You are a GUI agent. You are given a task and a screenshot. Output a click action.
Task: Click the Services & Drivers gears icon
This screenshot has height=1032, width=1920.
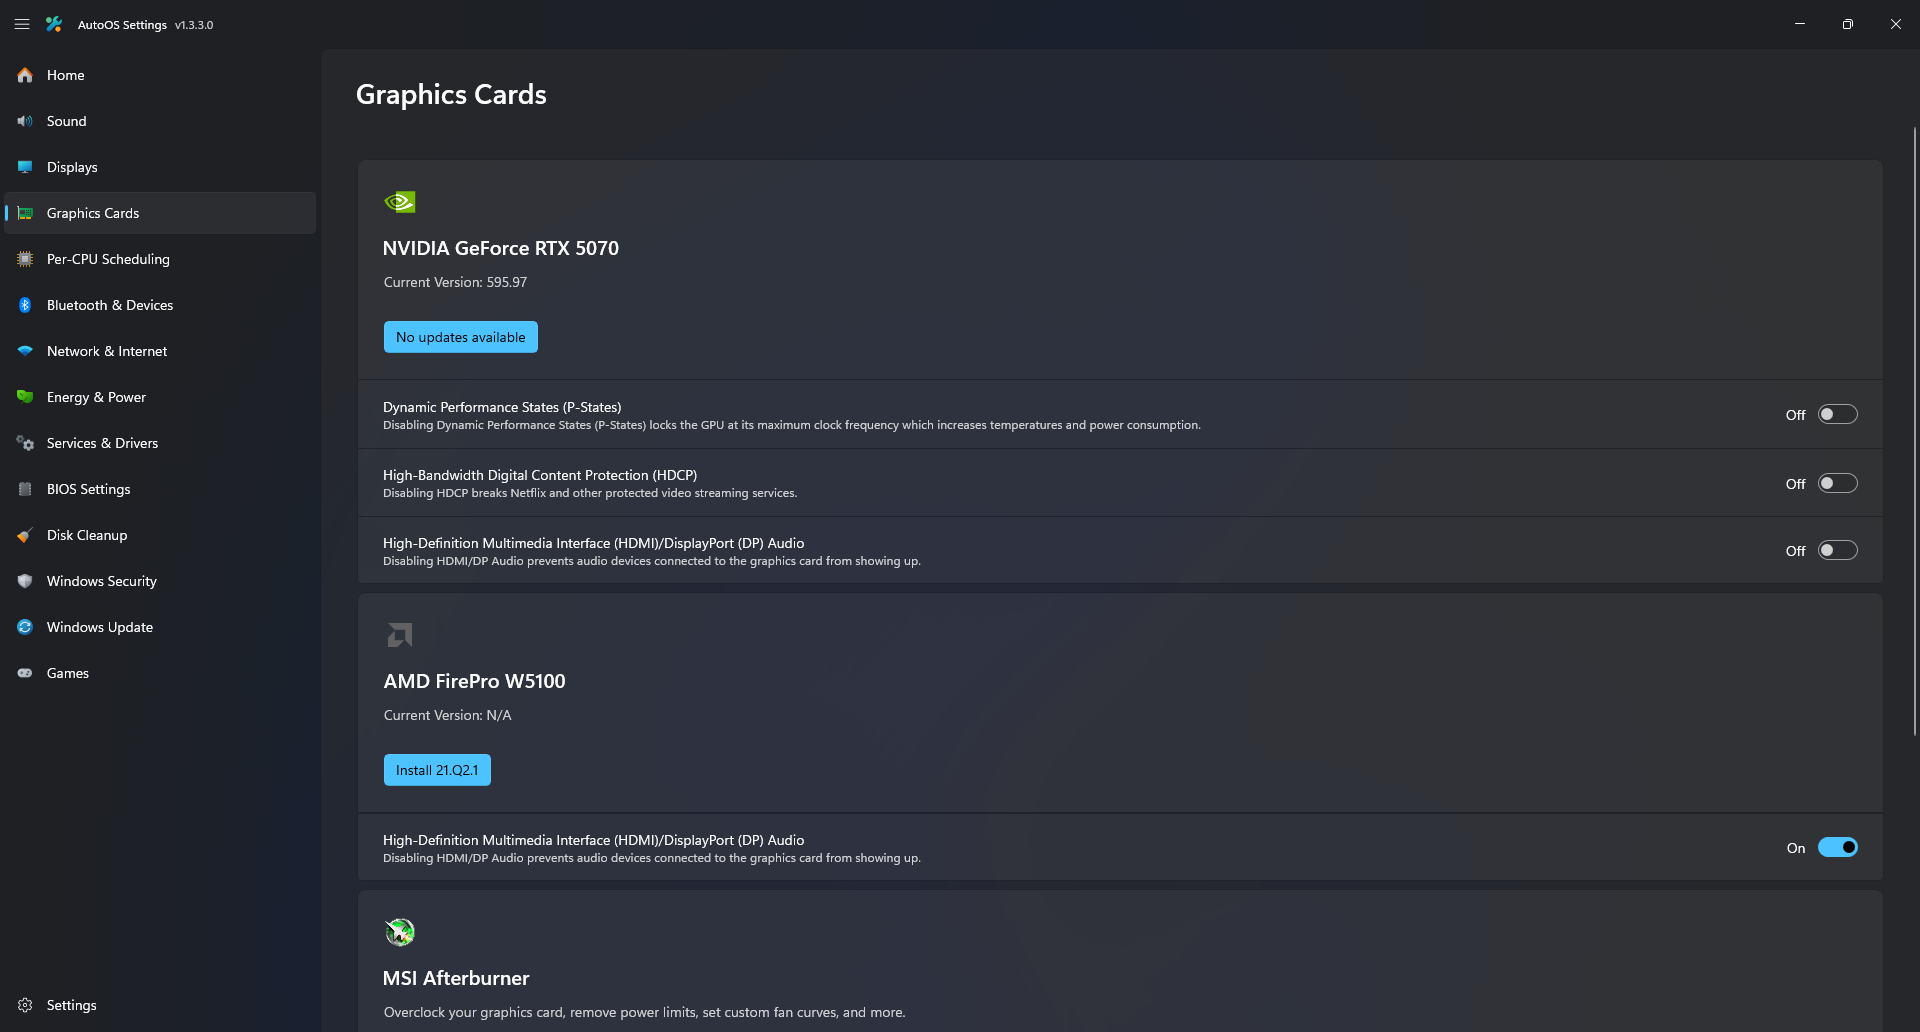tap(25, 443)
